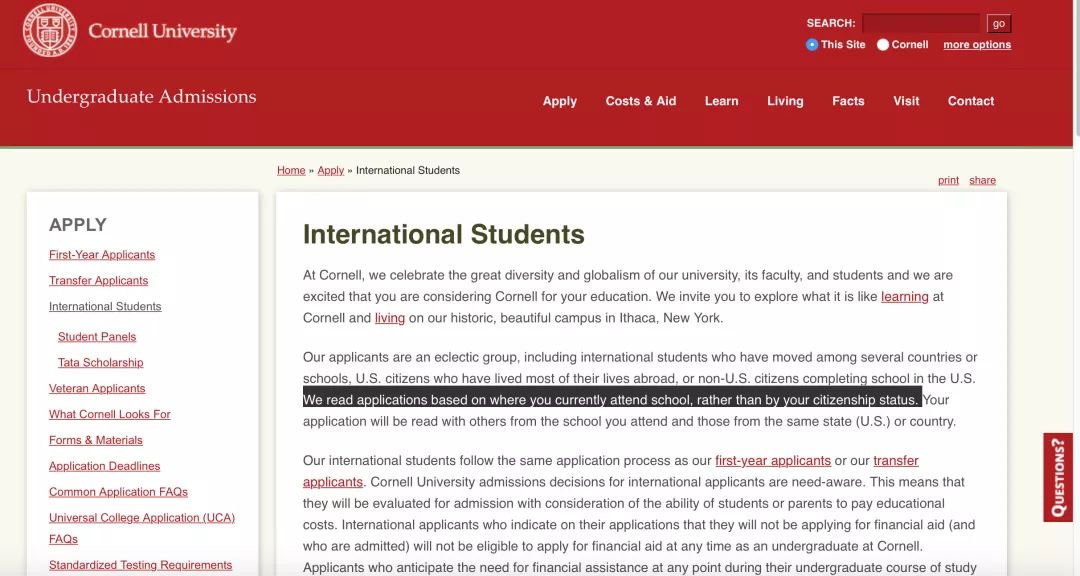Viewport: 1080px width, 576px height.
Task: Select the Cornell search radio button
Action: [x=882, y=44]
